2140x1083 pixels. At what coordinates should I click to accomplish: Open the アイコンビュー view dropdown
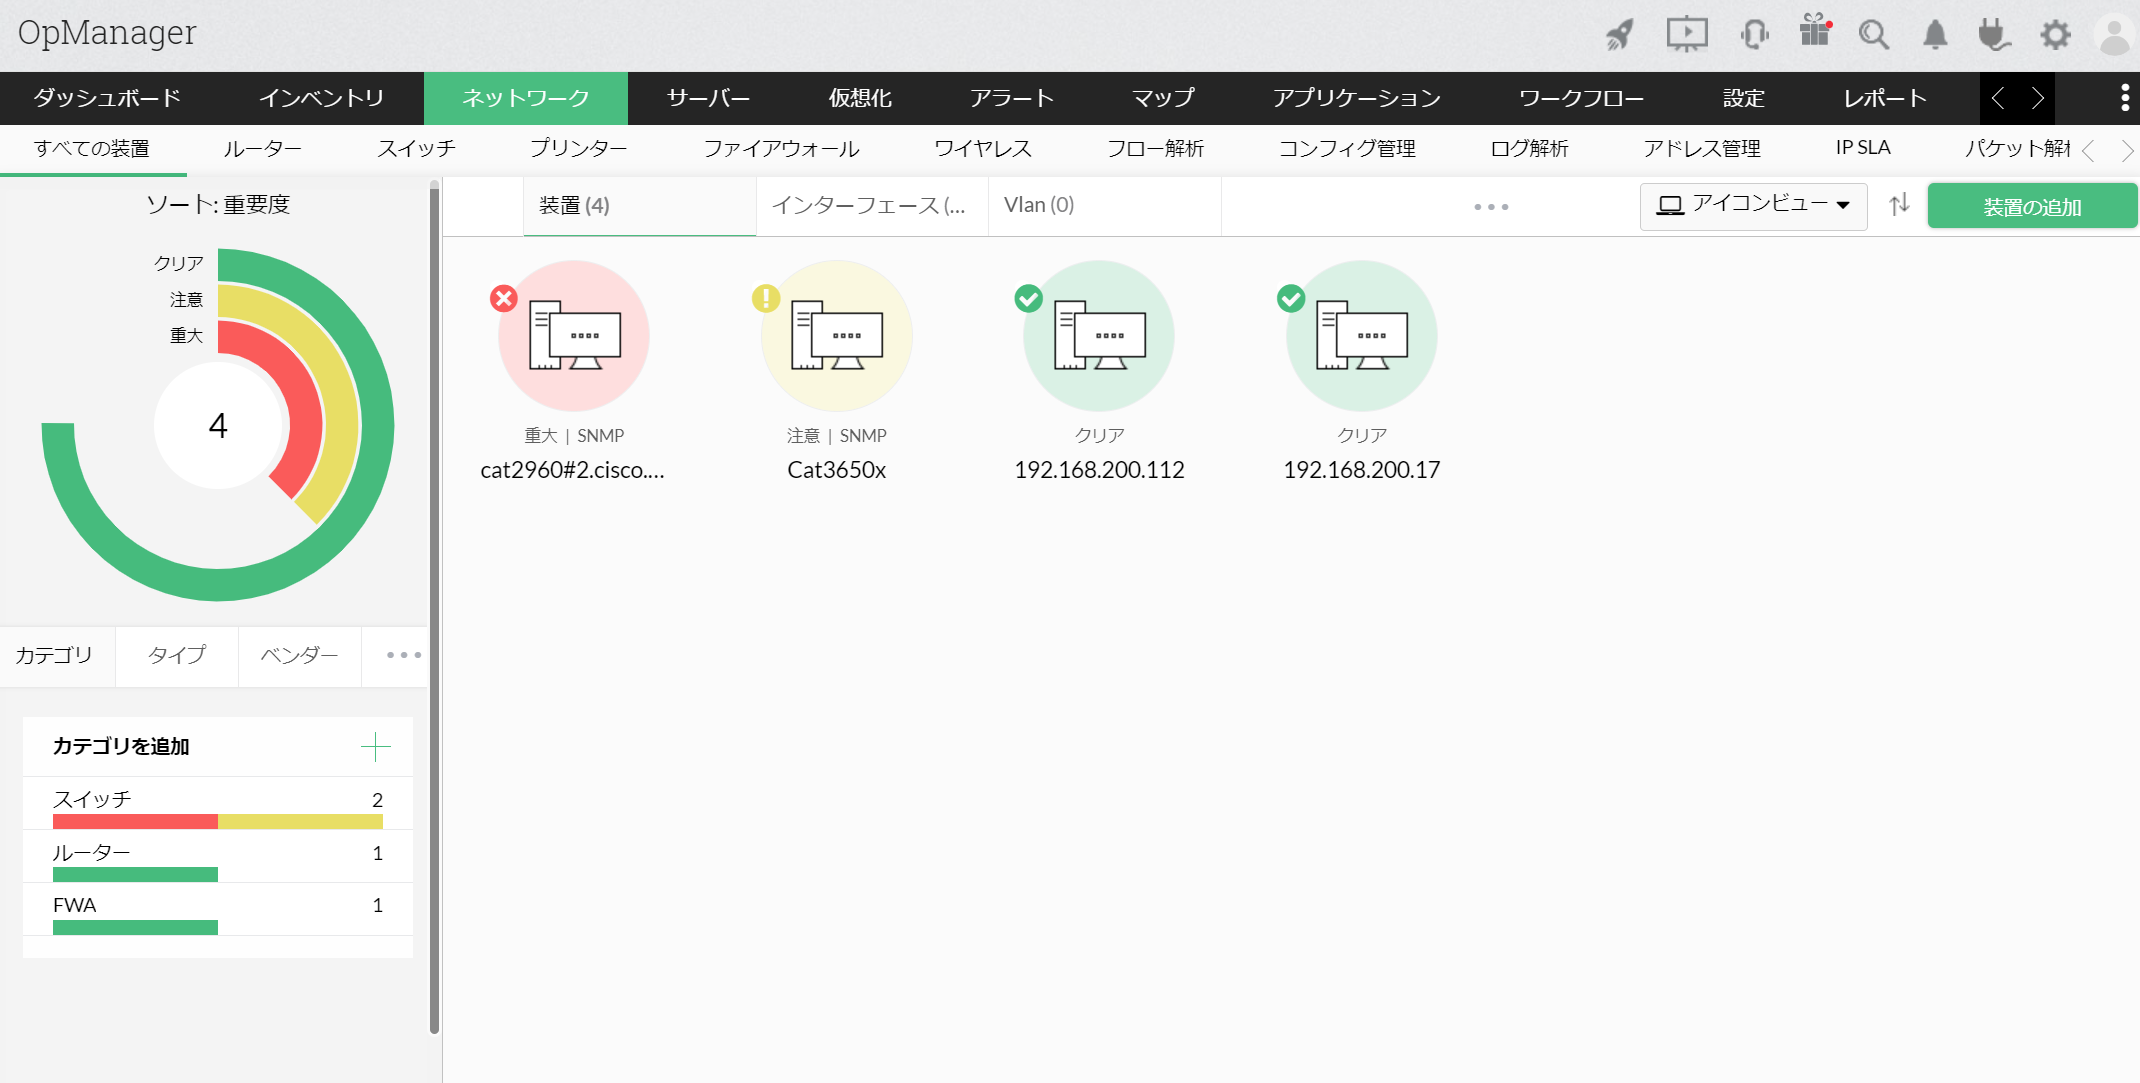pos(1753,205)
